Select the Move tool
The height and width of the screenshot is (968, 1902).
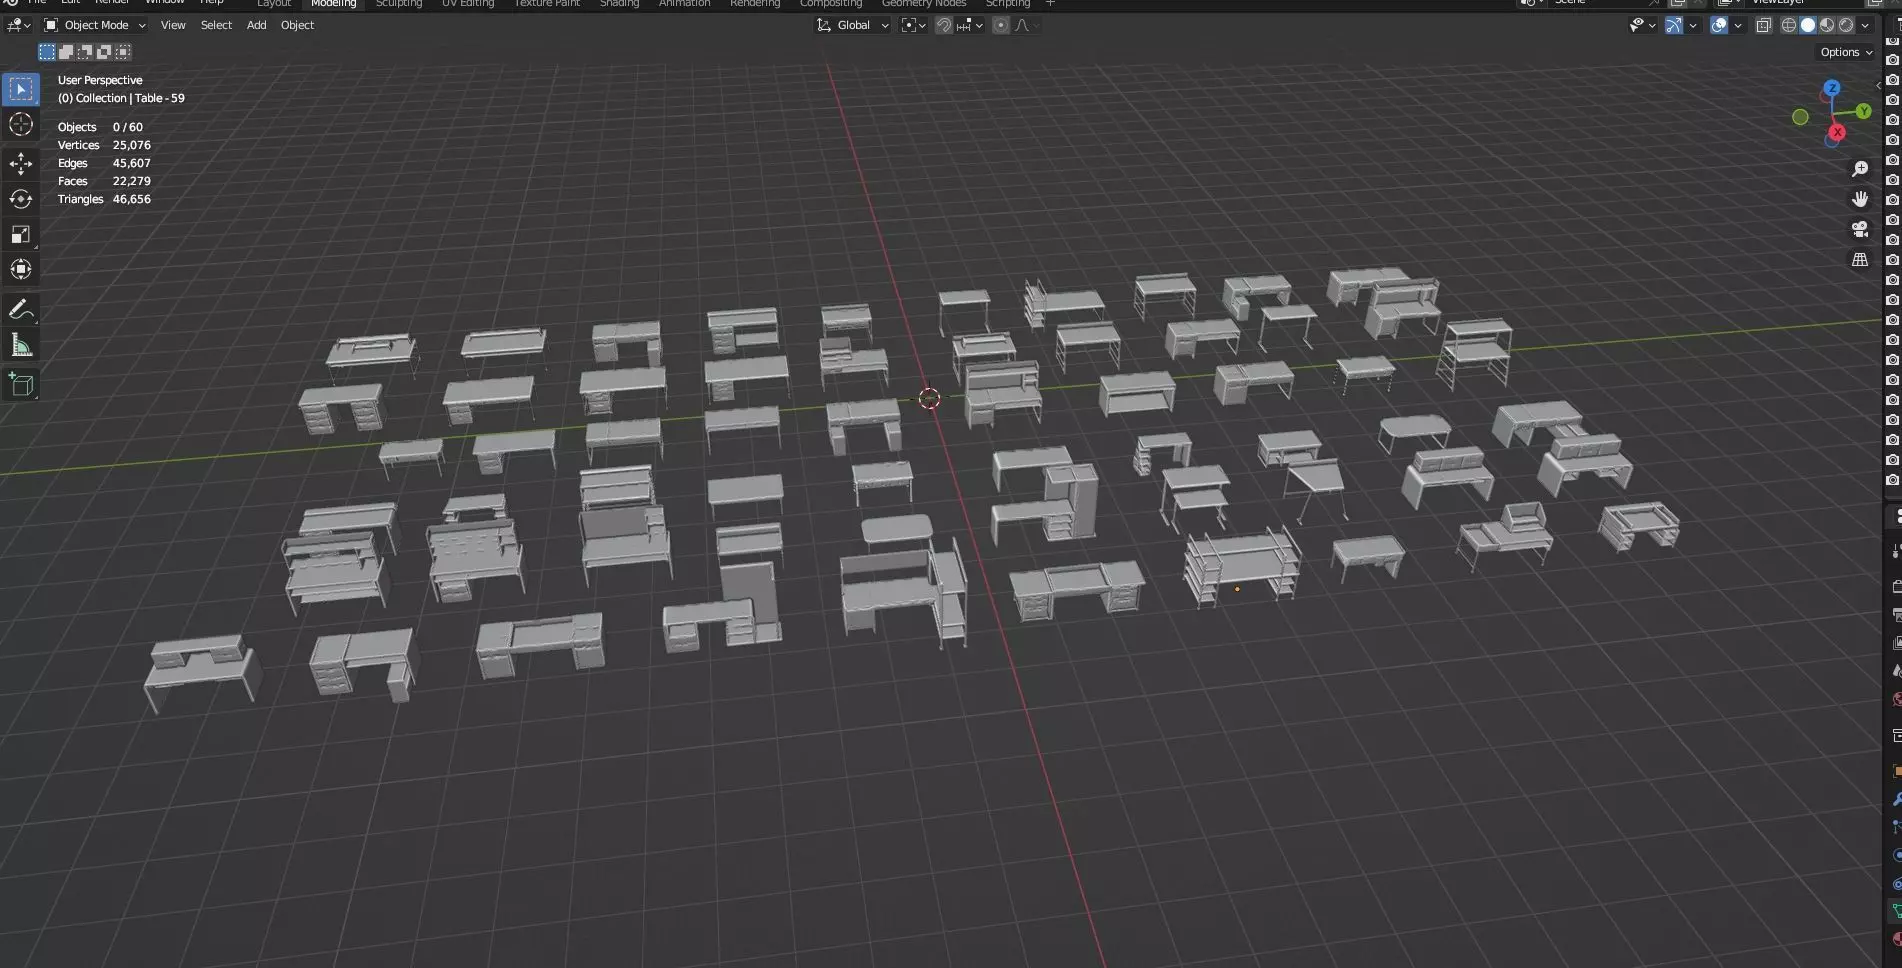pyautogui.click(x=21, y=164)
